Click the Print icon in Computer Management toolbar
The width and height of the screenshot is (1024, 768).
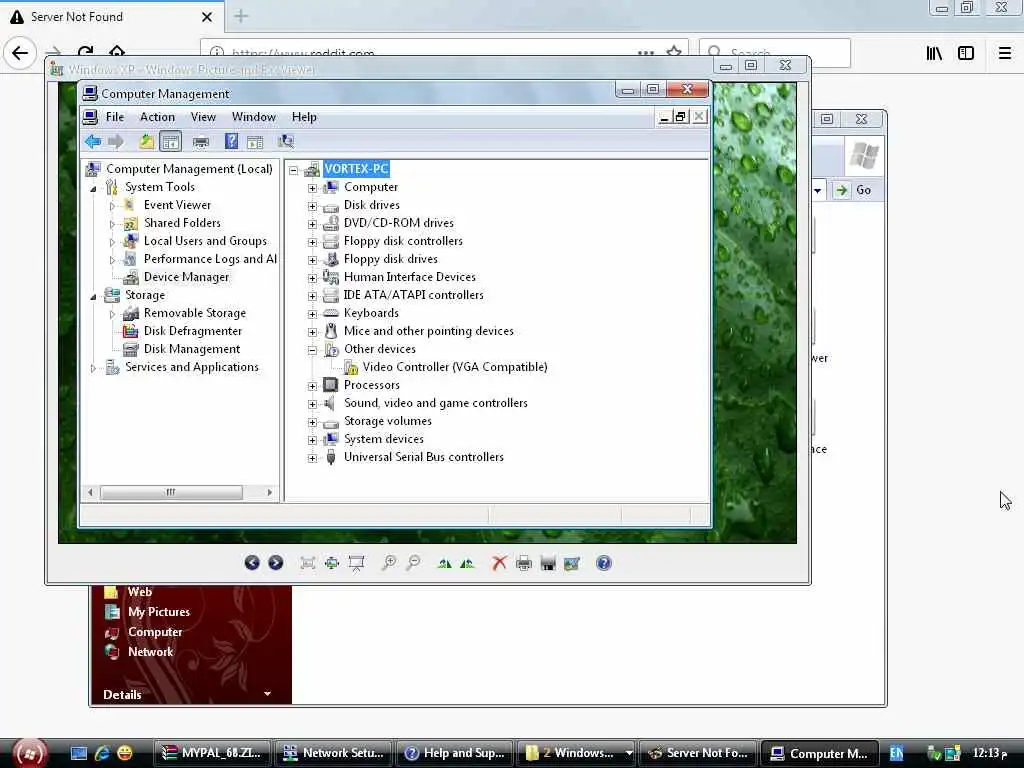click(x=201, y=142)
